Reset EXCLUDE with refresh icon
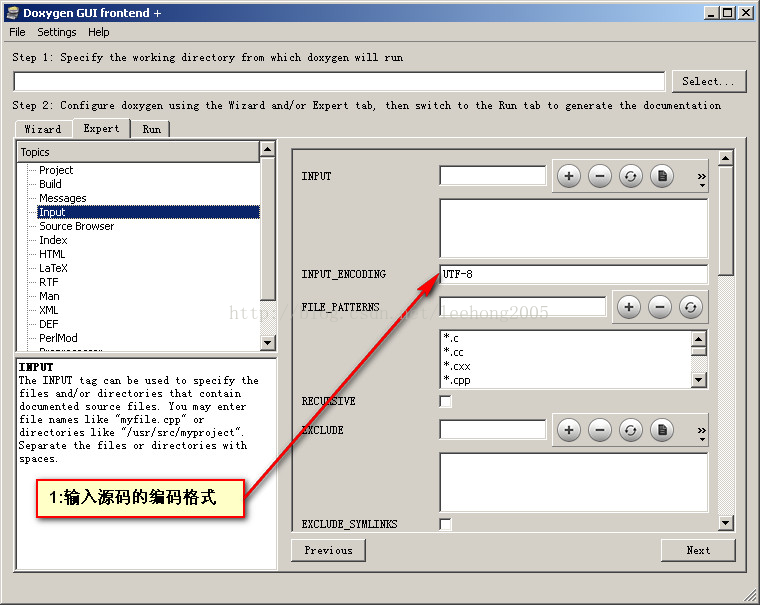Viewport: 760px width, 605px height. [631, 430]
